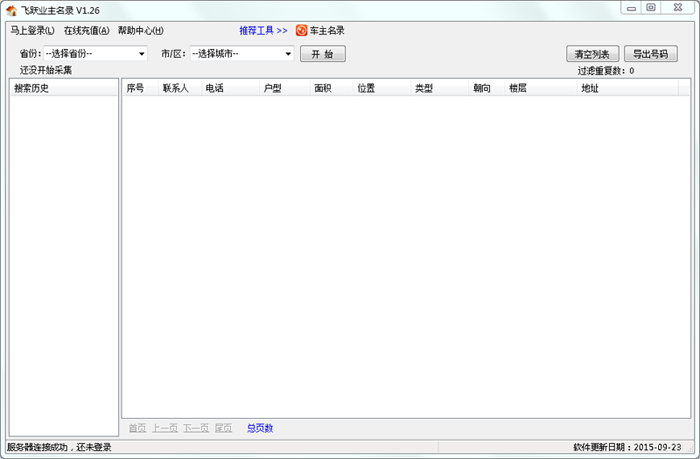This screenshot has height=459, width=700.
Task: Jump to 尾页 last page link
Action: (223, 428)
